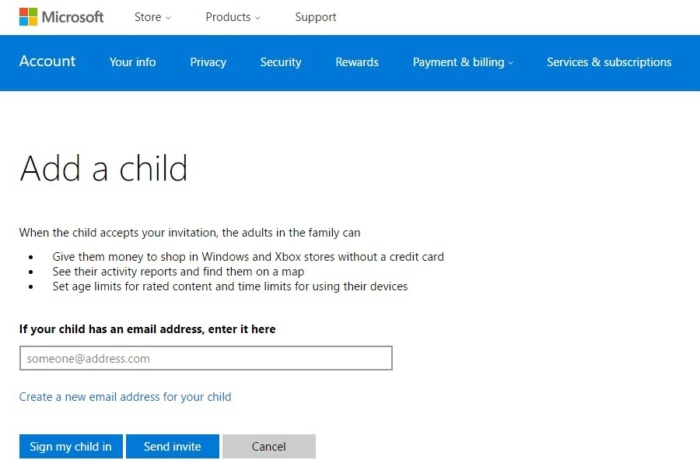Expand the Payment & billing menu
Viewport: 700px width, 467px height.
point(462,62)
